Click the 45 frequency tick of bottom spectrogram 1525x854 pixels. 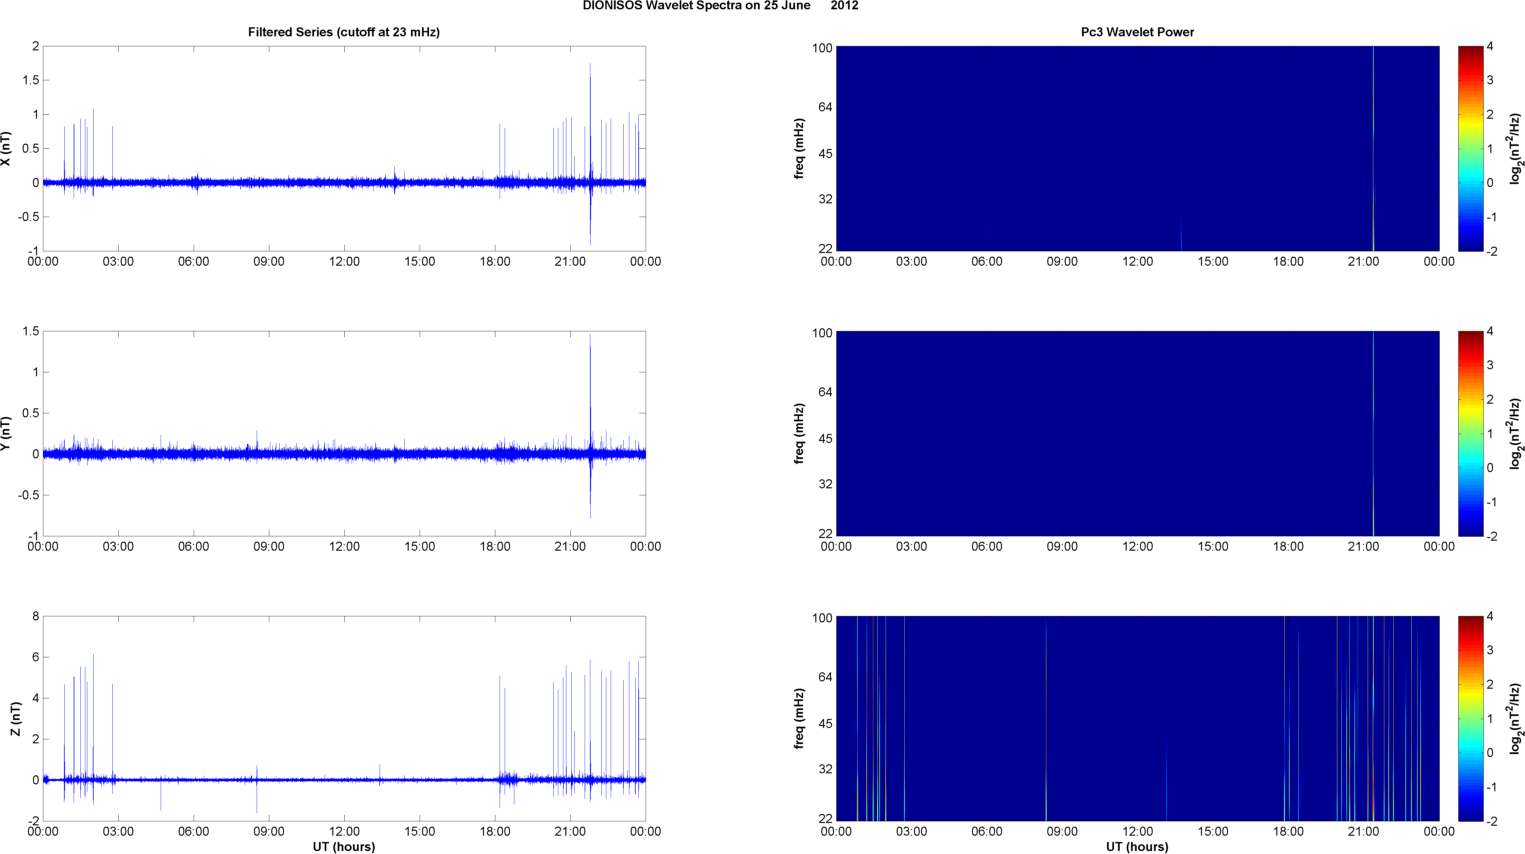(825, 724)
